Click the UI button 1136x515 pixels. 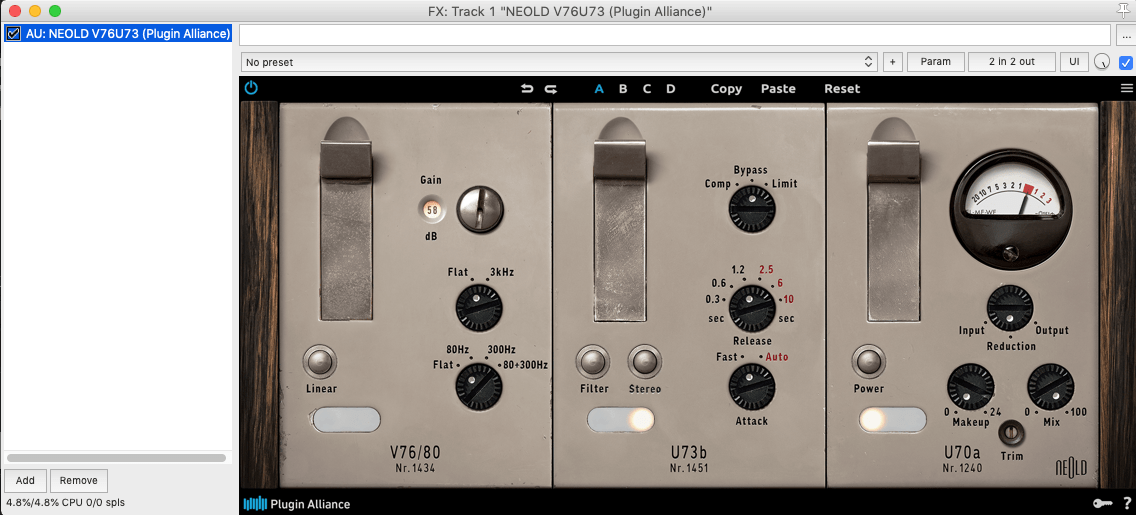point(1074,62)
